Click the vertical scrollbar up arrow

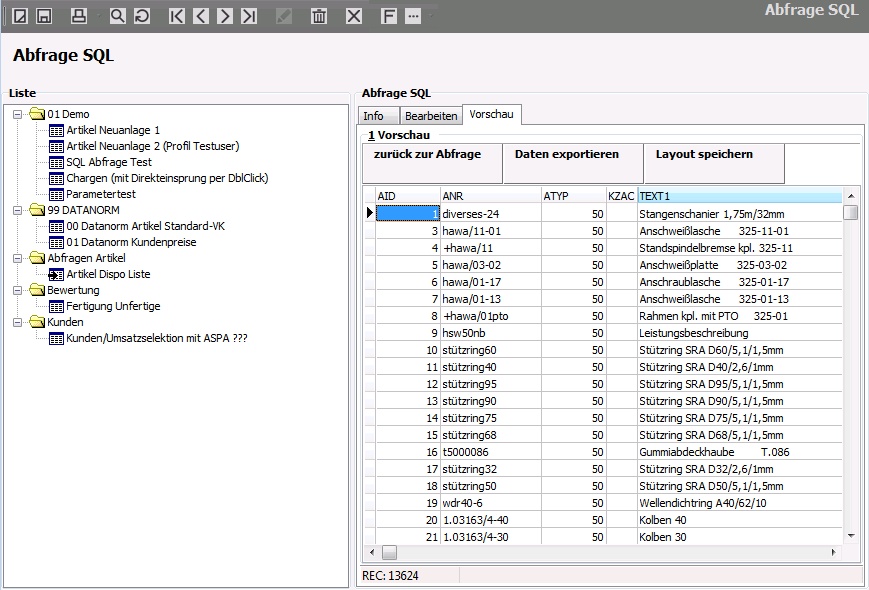(851, 196)
